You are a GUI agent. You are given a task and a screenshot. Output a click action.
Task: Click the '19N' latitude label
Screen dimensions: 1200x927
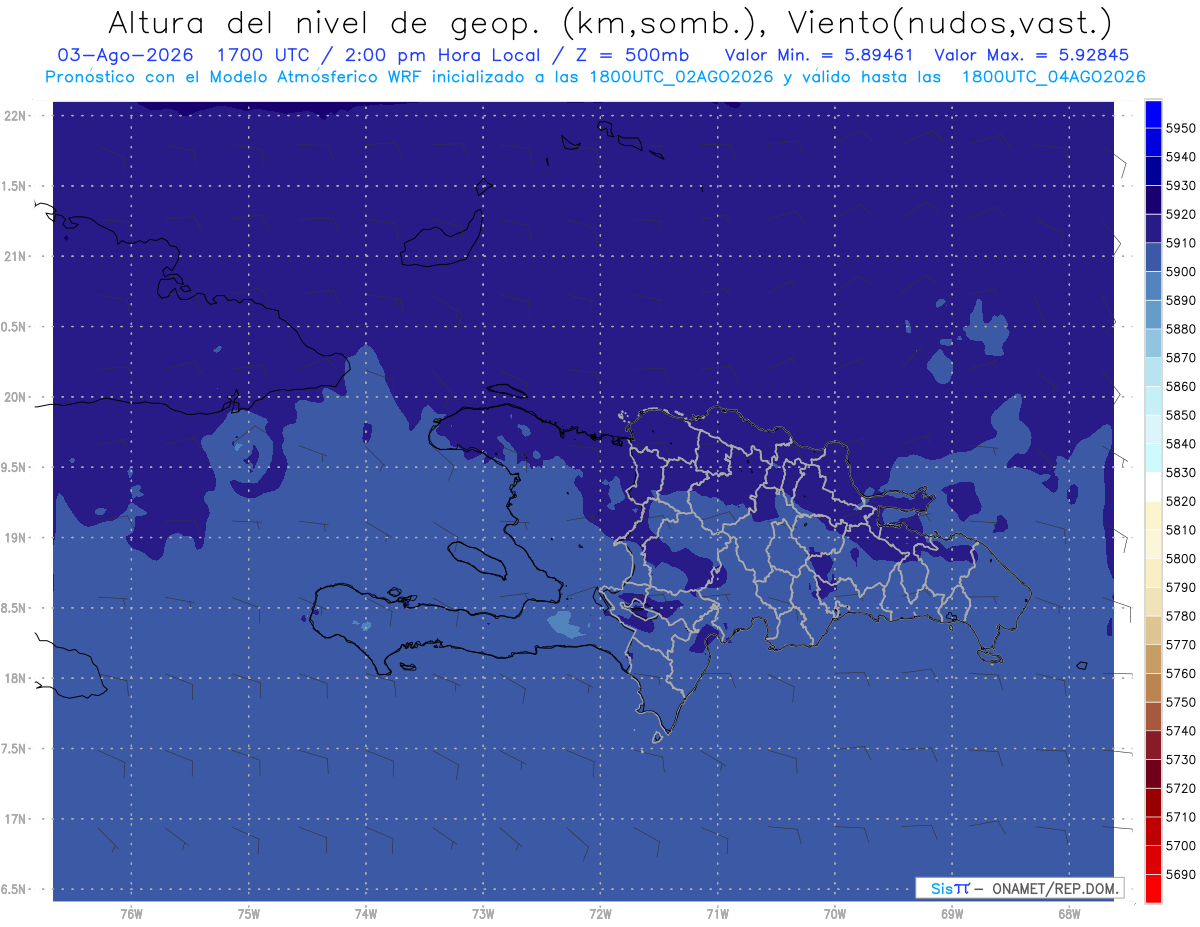pos(17,538)
